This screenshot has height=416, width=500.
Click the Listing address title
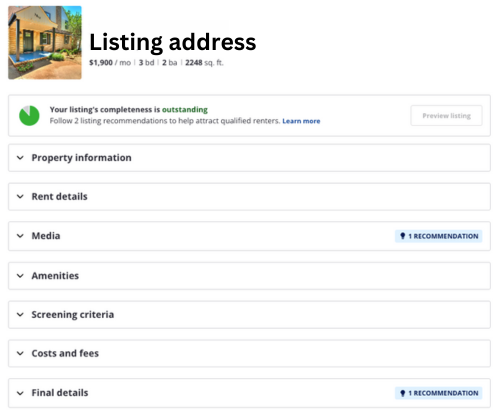[173, 43]
